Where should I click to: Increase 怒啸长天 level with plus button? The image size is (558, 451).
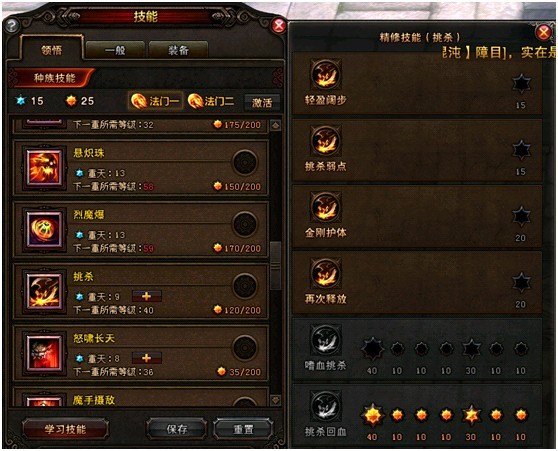click(146, 358)
